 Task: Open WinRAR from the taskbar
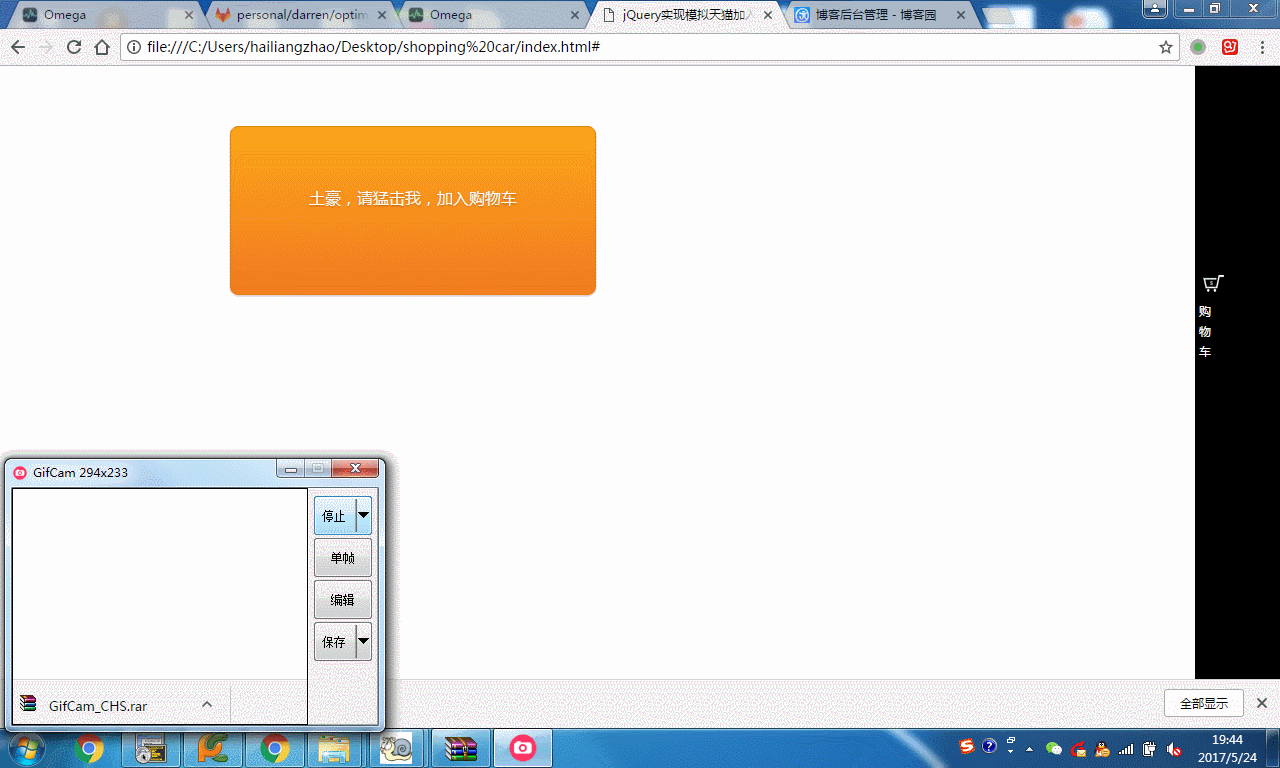coord(461,748)
